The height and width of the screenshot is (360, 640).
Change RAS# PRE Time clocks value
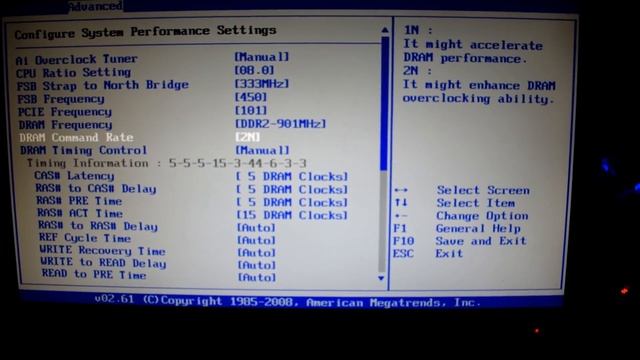tap(292, 202)
